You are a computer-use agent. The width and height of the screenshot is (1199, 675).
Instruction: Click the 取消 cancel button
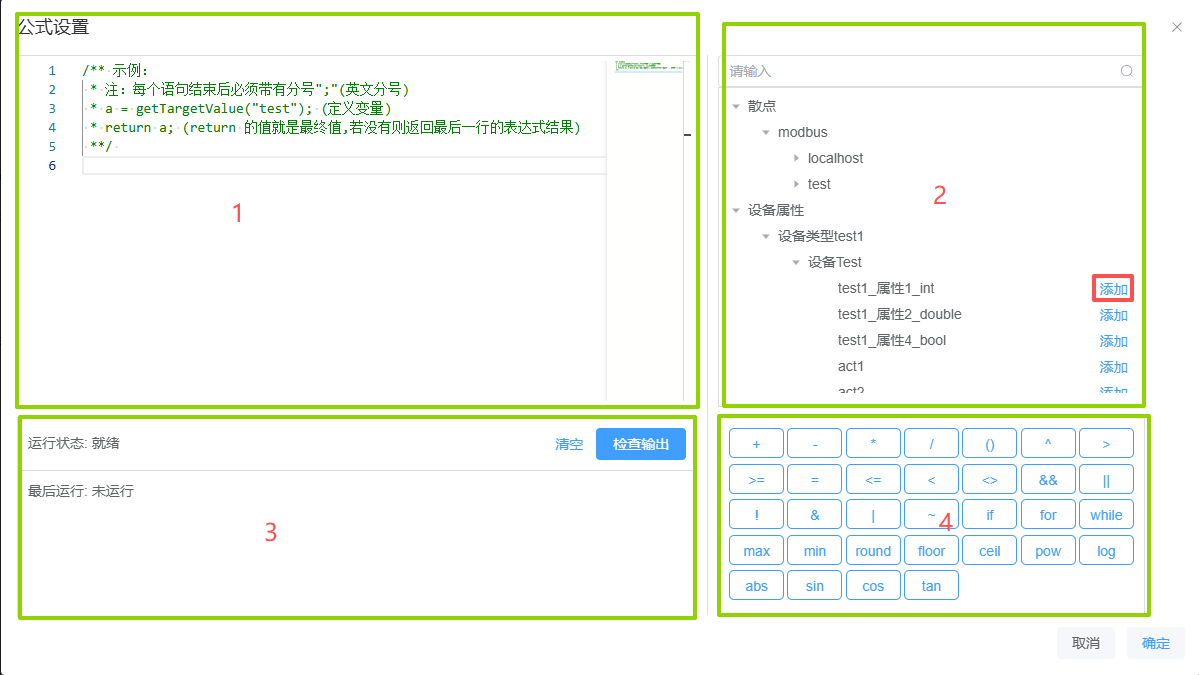point(1086,643)
